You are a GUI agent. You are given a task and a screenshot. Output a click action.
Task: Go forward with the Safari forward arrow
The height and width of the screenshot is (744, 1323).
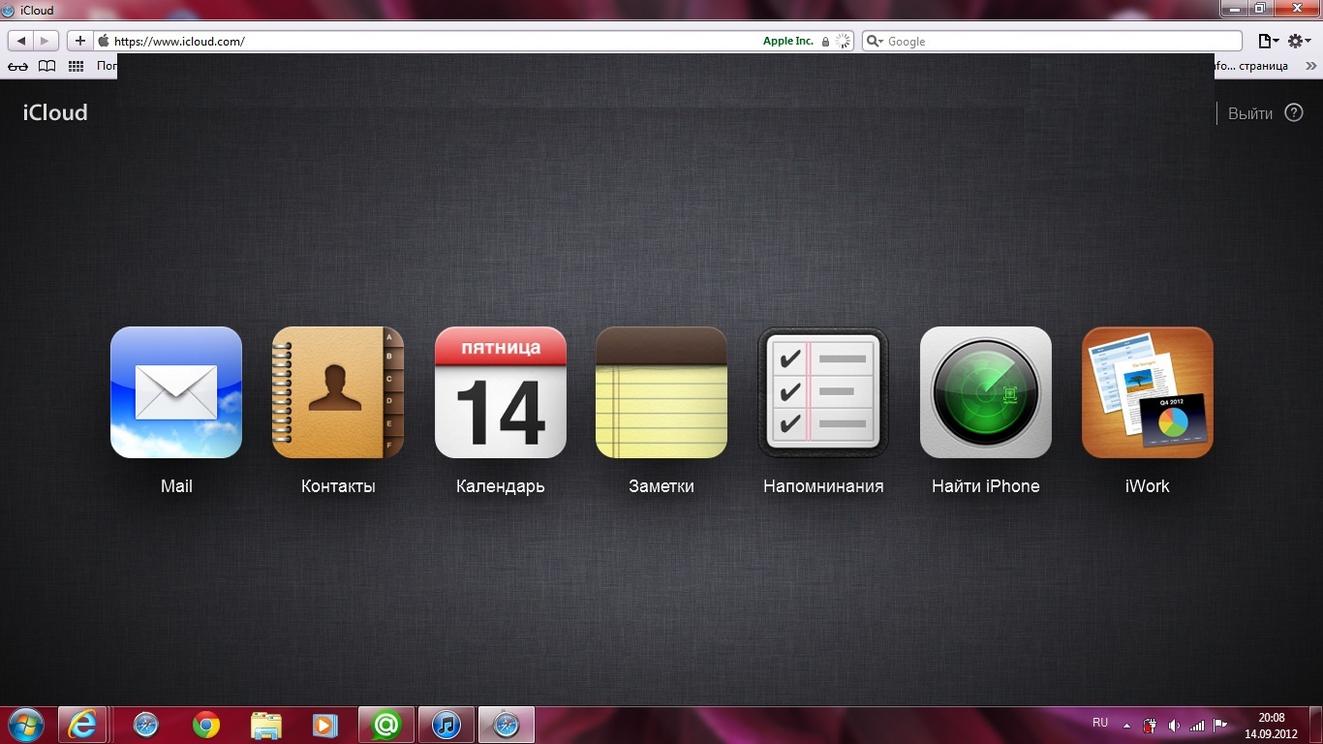(x=46, y=41)
